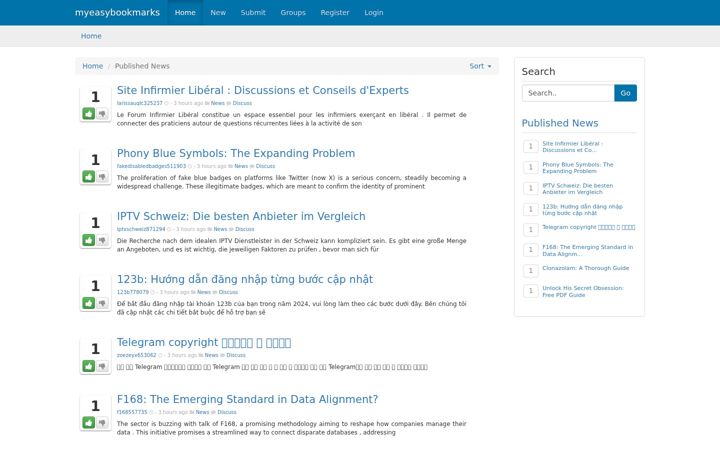The image size is (720, 450).
Task: Open sidebar link Site Infirmier Libéral
Action: [573, 146]
